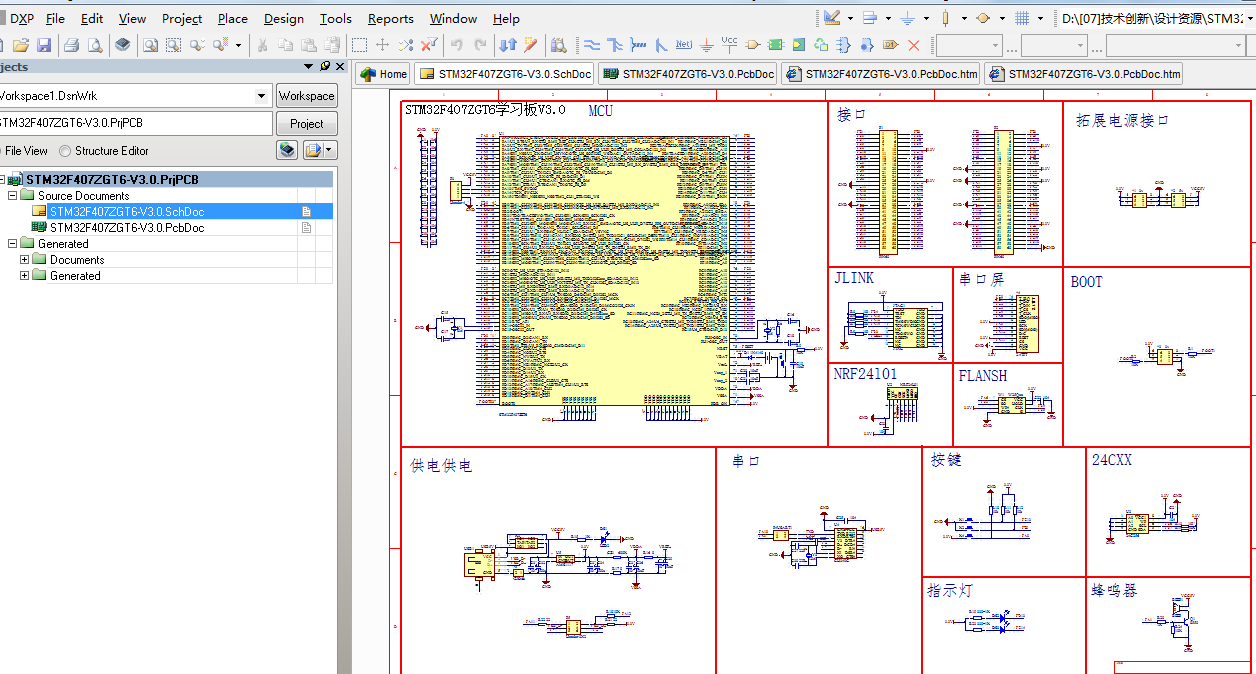Activate the move selection tool
The image size is (1256, 674).
click(x=382, y=45)
